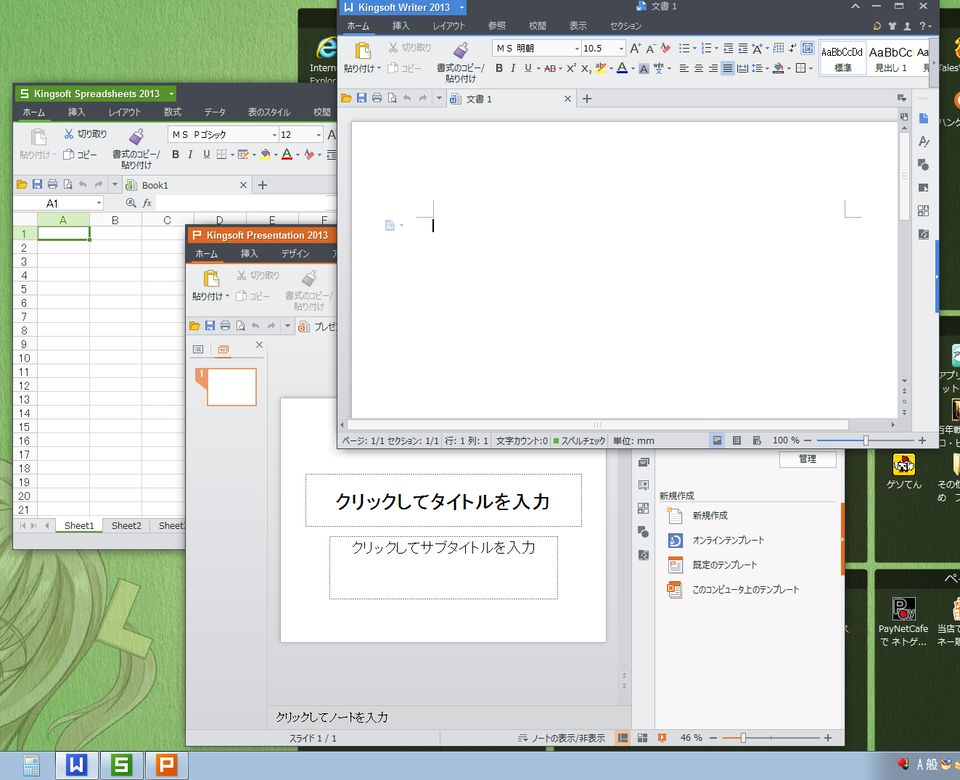Click the save icon in Spreadsheets quick toolbar

pos(37,184)
